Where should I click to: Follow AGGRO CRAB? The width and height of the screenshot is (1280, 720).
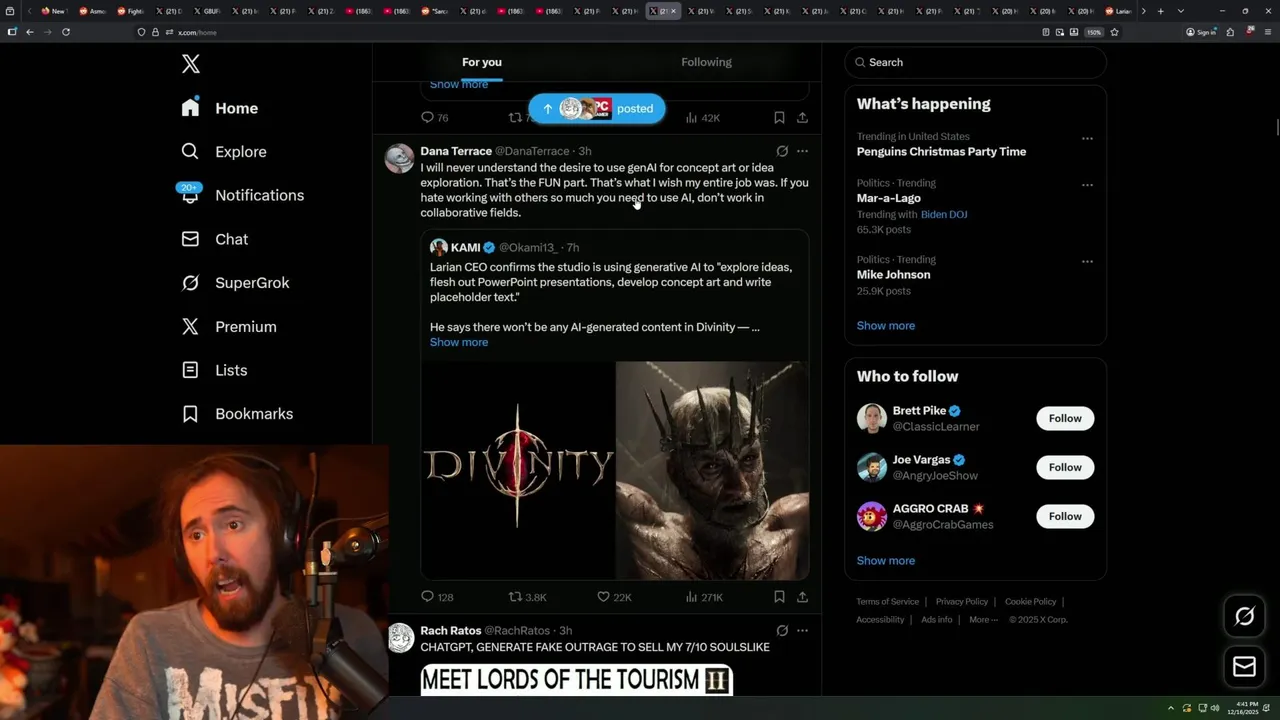pos(1065,516)
